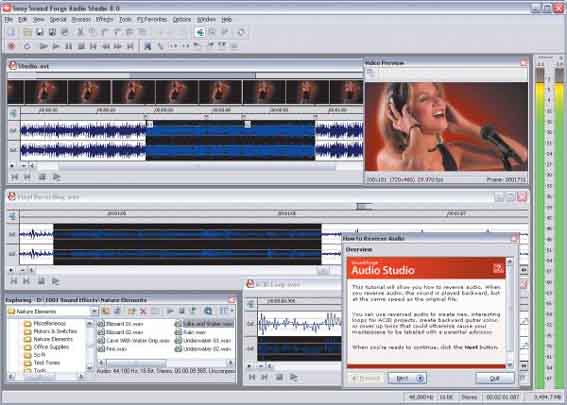Click Play at bottom of Studio.avi window
The width and height of the screenshot is (567, 405).
pos(56,177)
